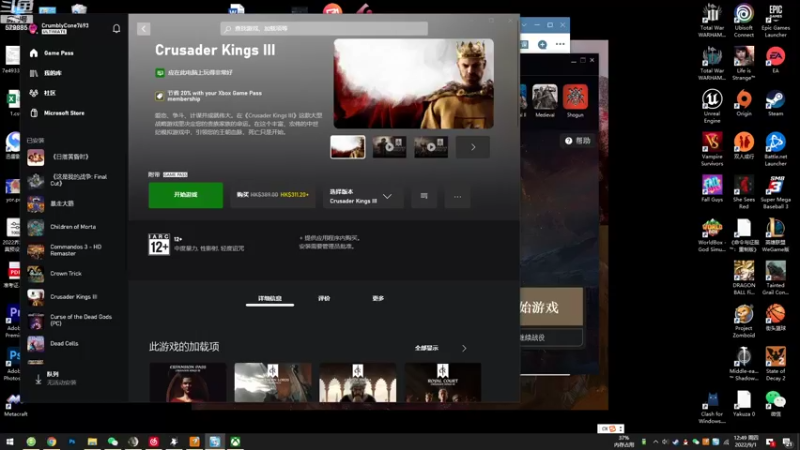The image size is (800, 450).
Task: Open File Explorer from taskbar
Action: point(92,442)
